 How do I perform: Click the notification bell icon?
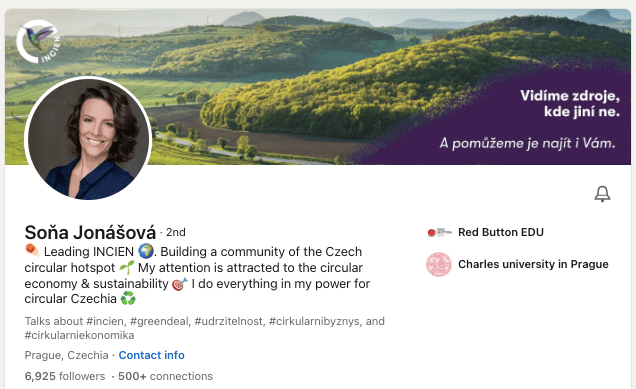pyautogui.click(x=602, y=194)
